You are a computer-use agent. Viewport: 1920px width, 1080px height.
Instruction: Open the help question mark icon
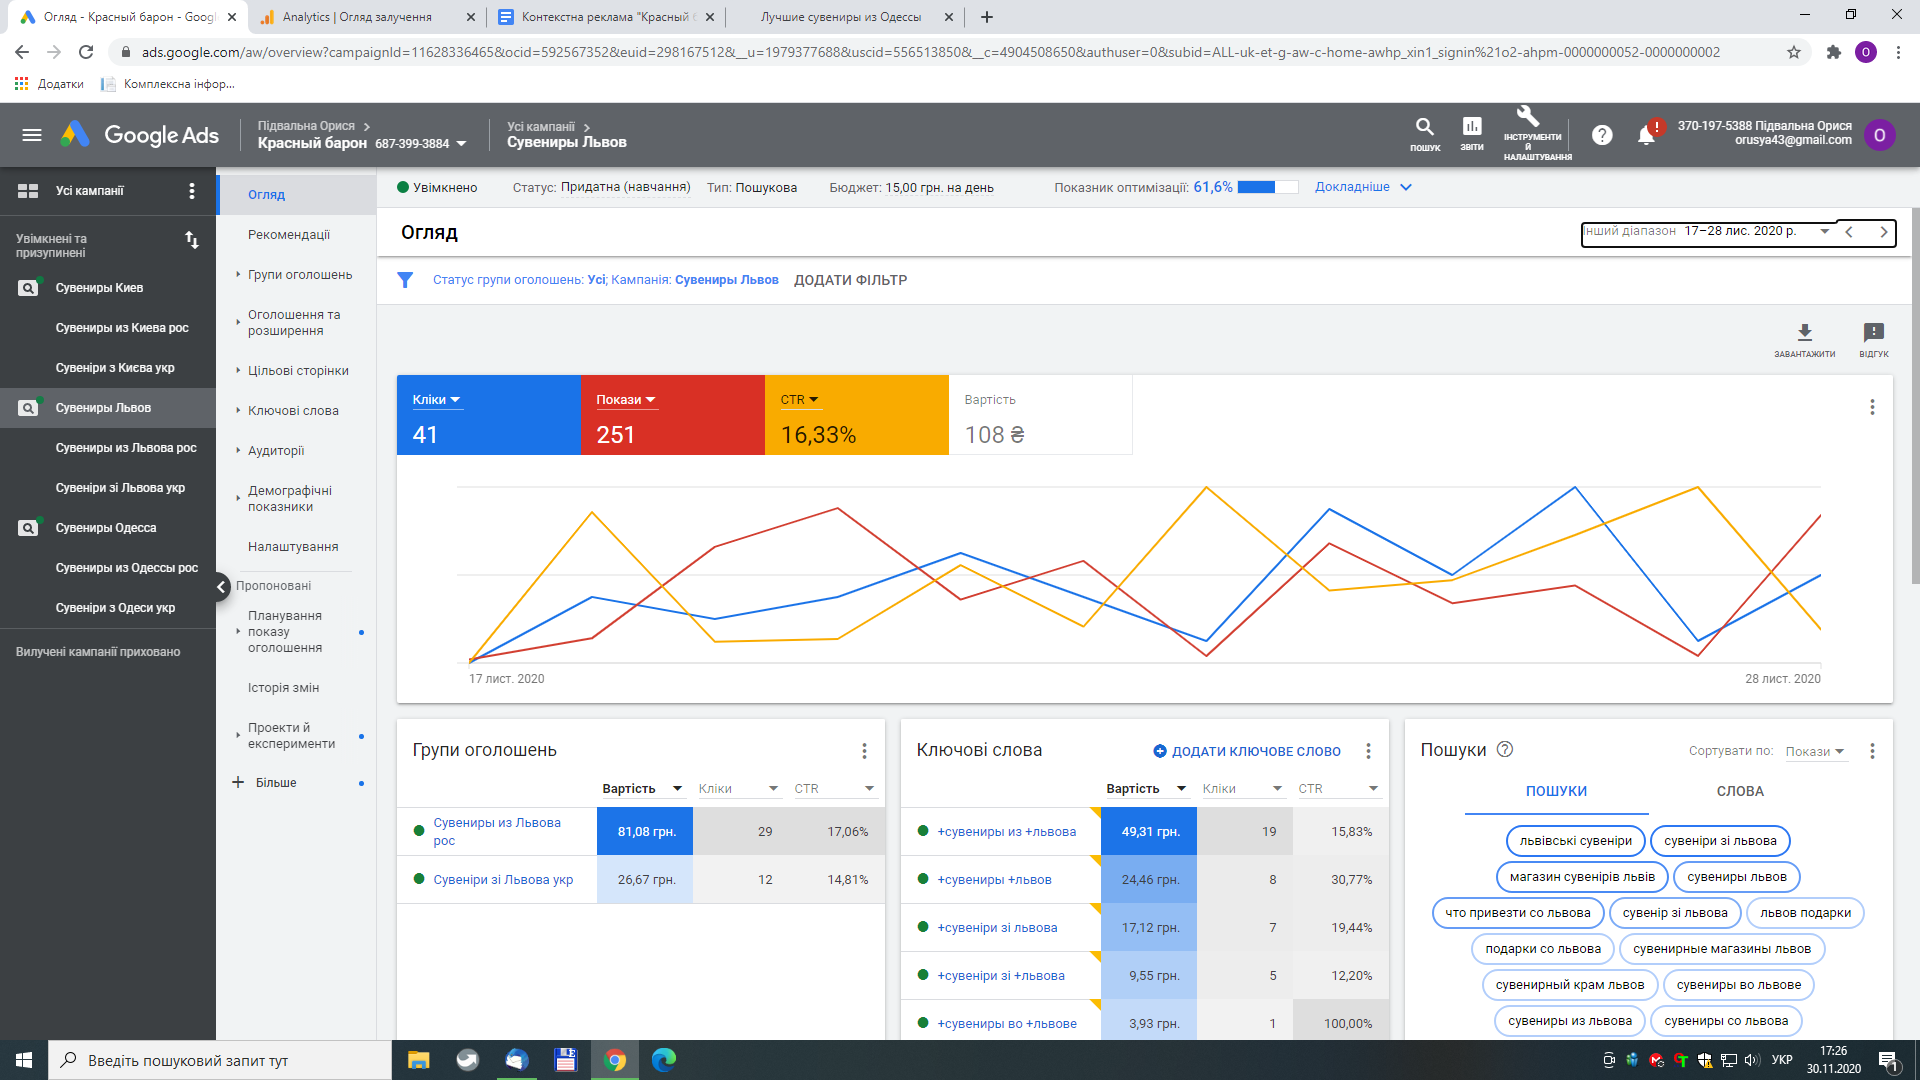pyautogui.click(x=1602, y=135)
